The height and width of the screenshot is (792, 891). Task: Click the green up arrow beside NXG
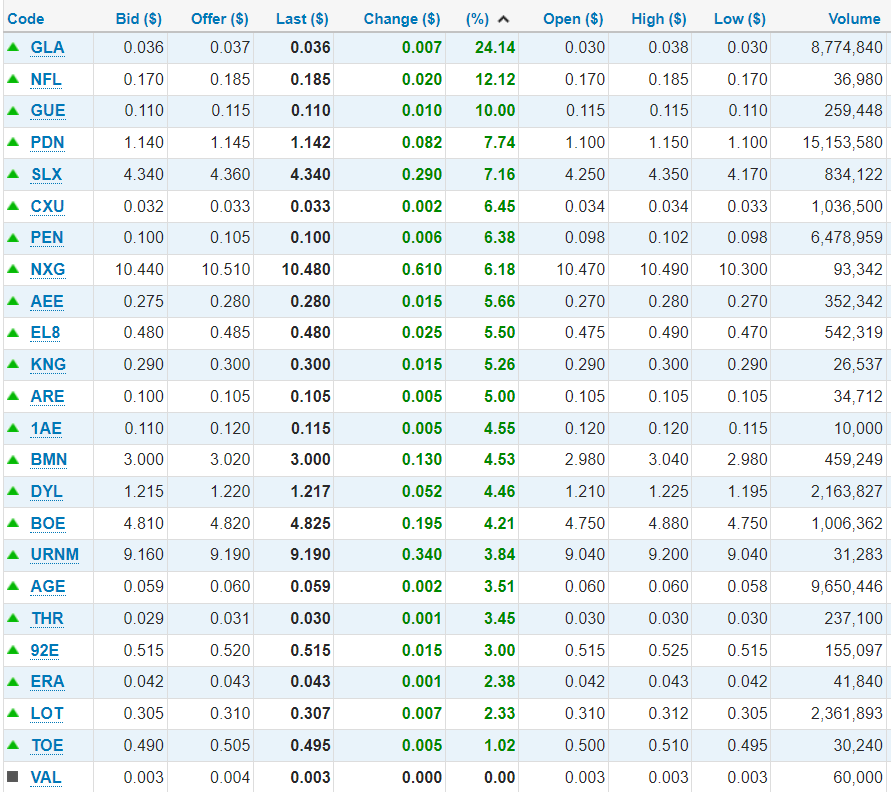coord(13,269)
